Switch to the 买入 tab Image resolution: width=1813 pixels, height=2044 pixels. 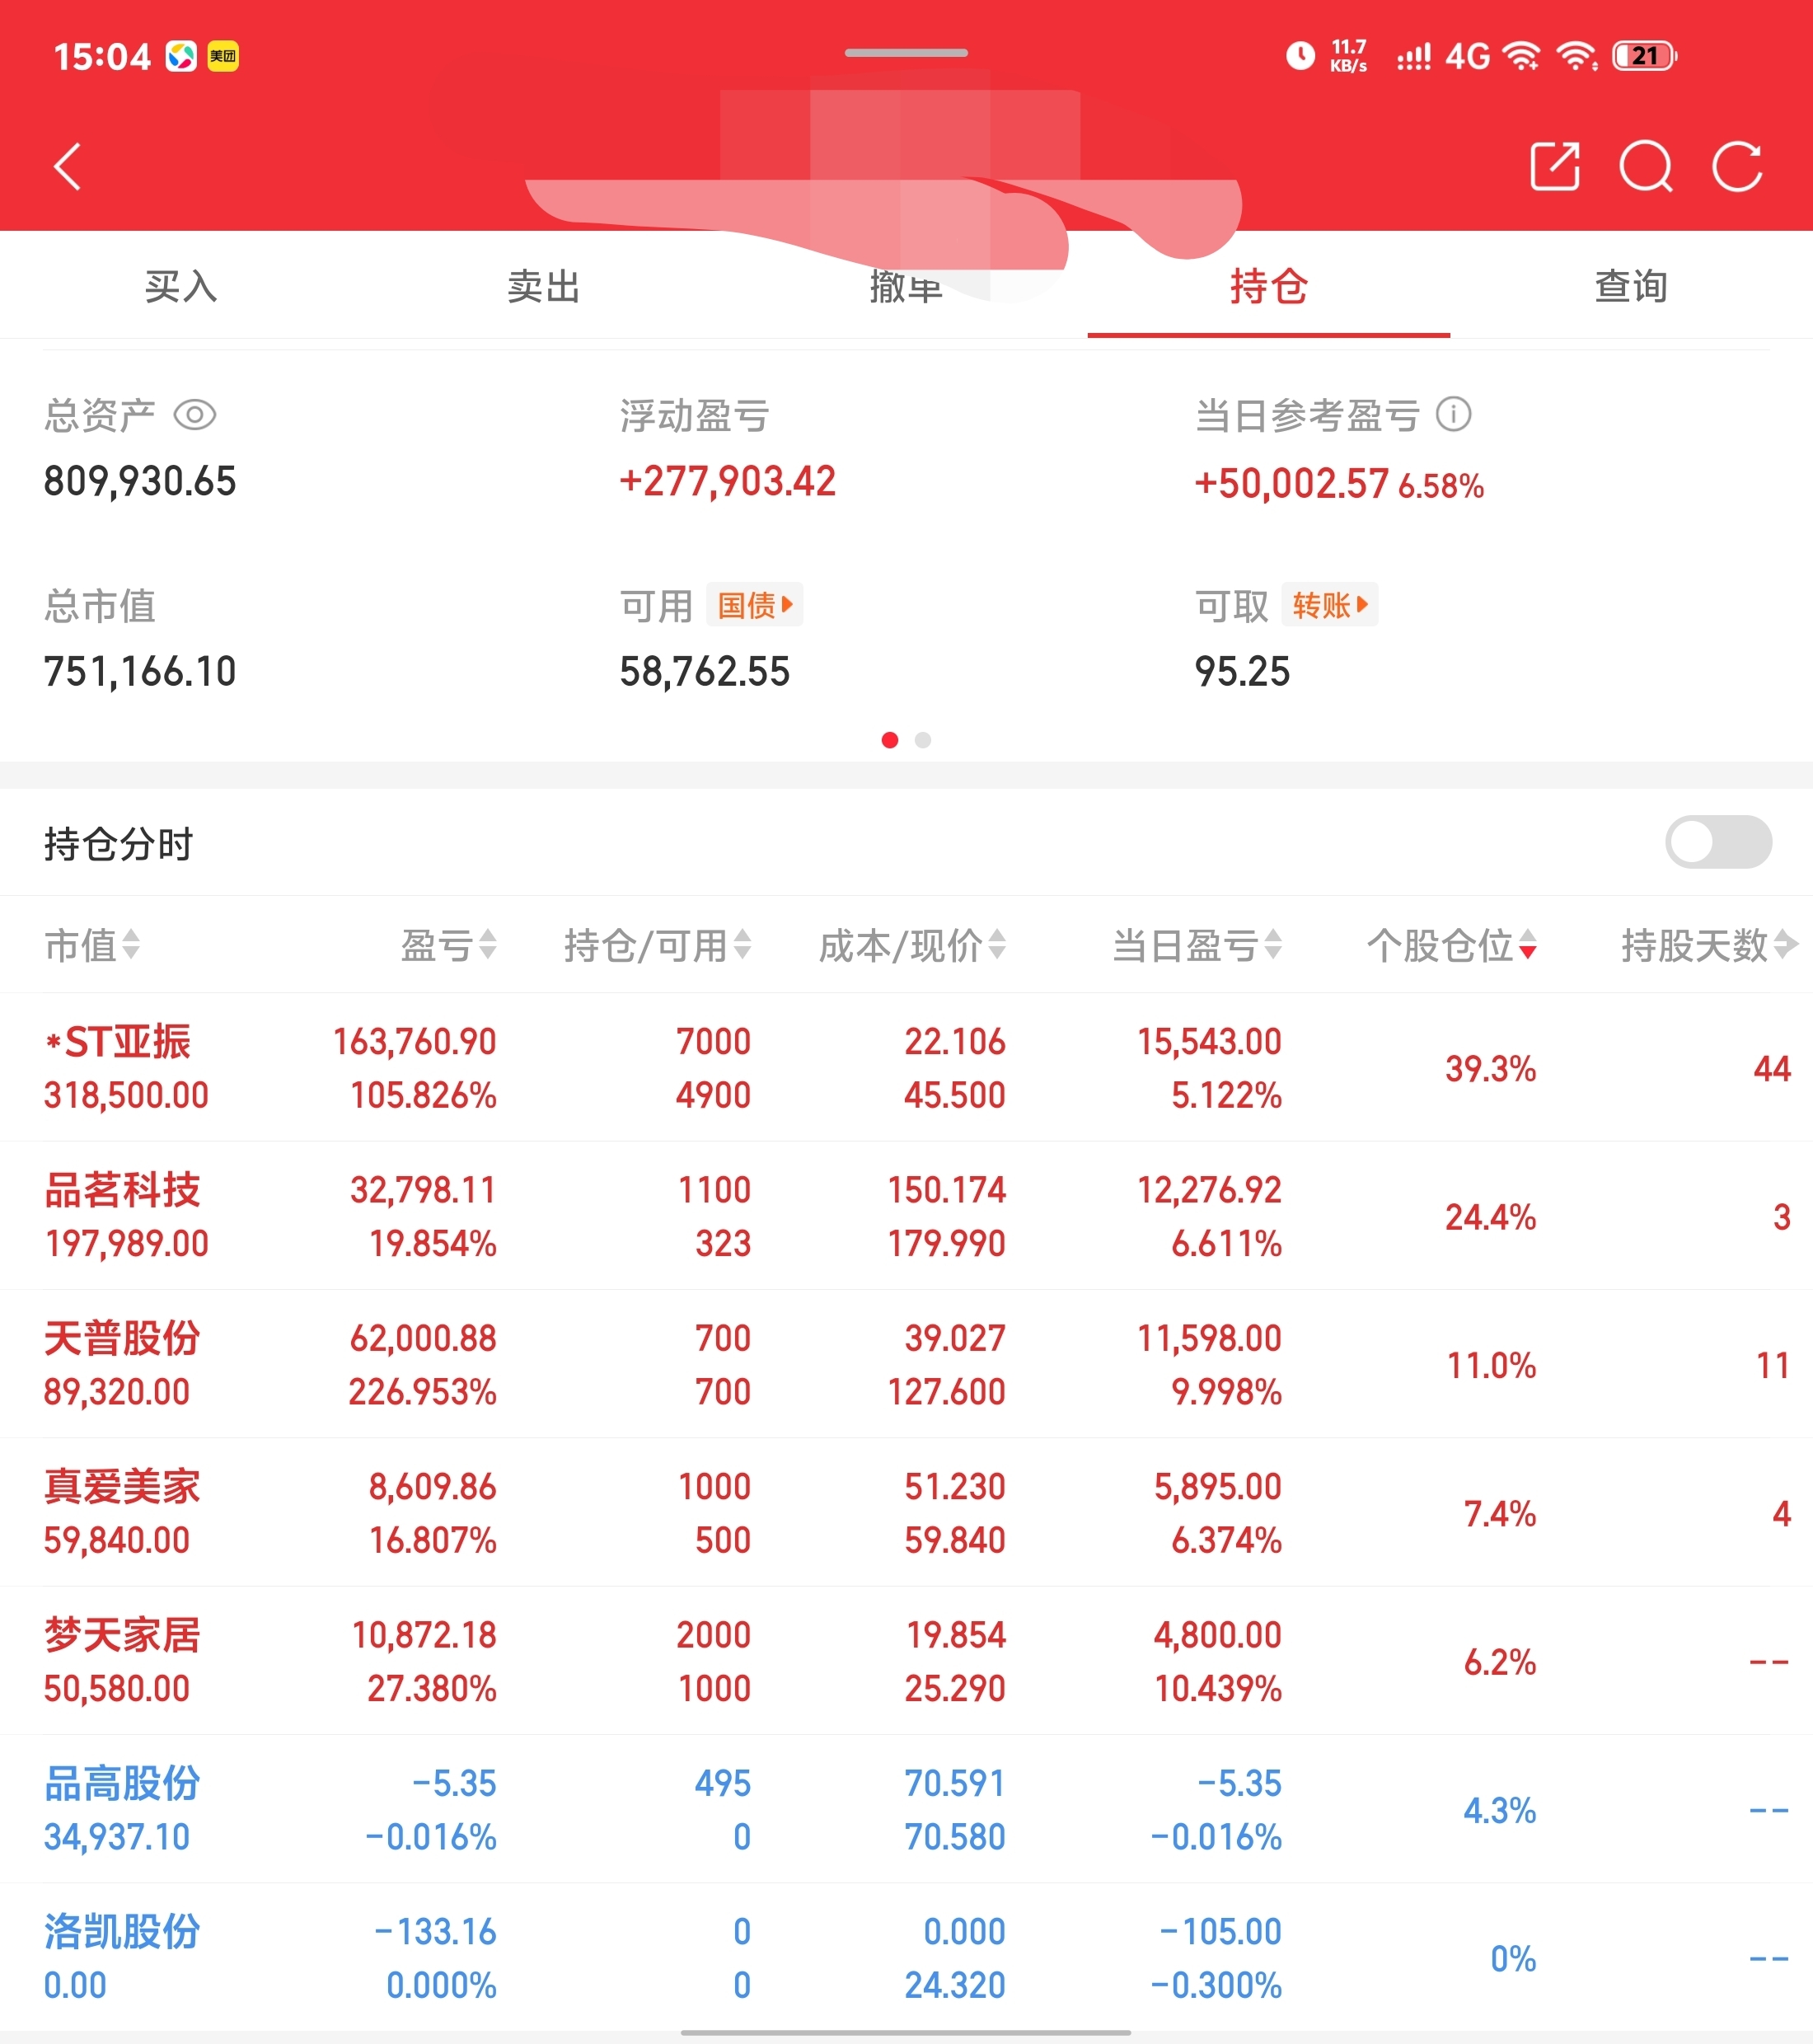click(x=181, y=286)
